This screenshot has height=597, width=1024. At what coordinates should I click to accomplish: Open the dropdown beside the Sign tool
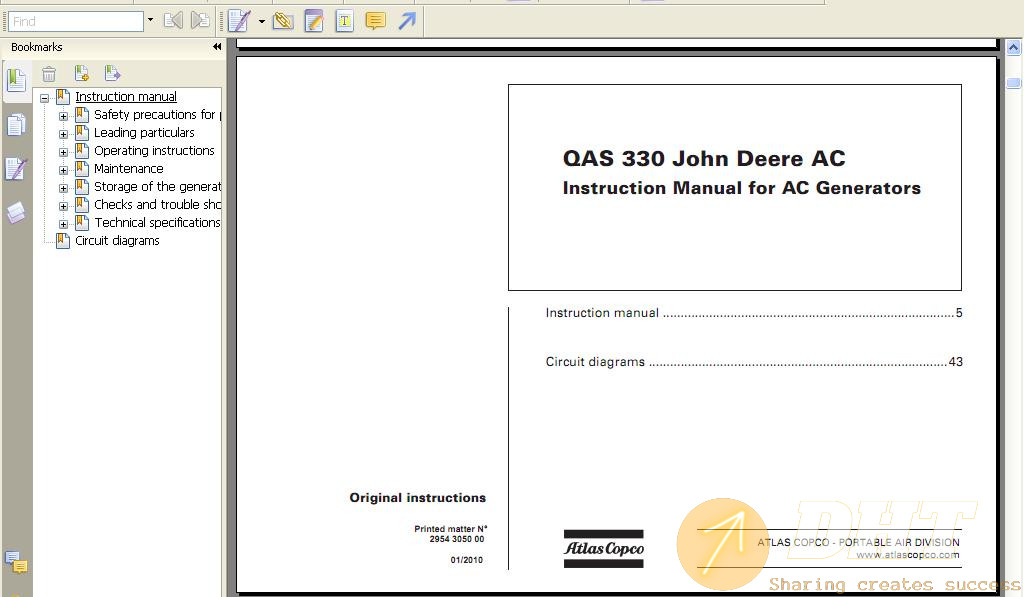(x=261, y=22)
